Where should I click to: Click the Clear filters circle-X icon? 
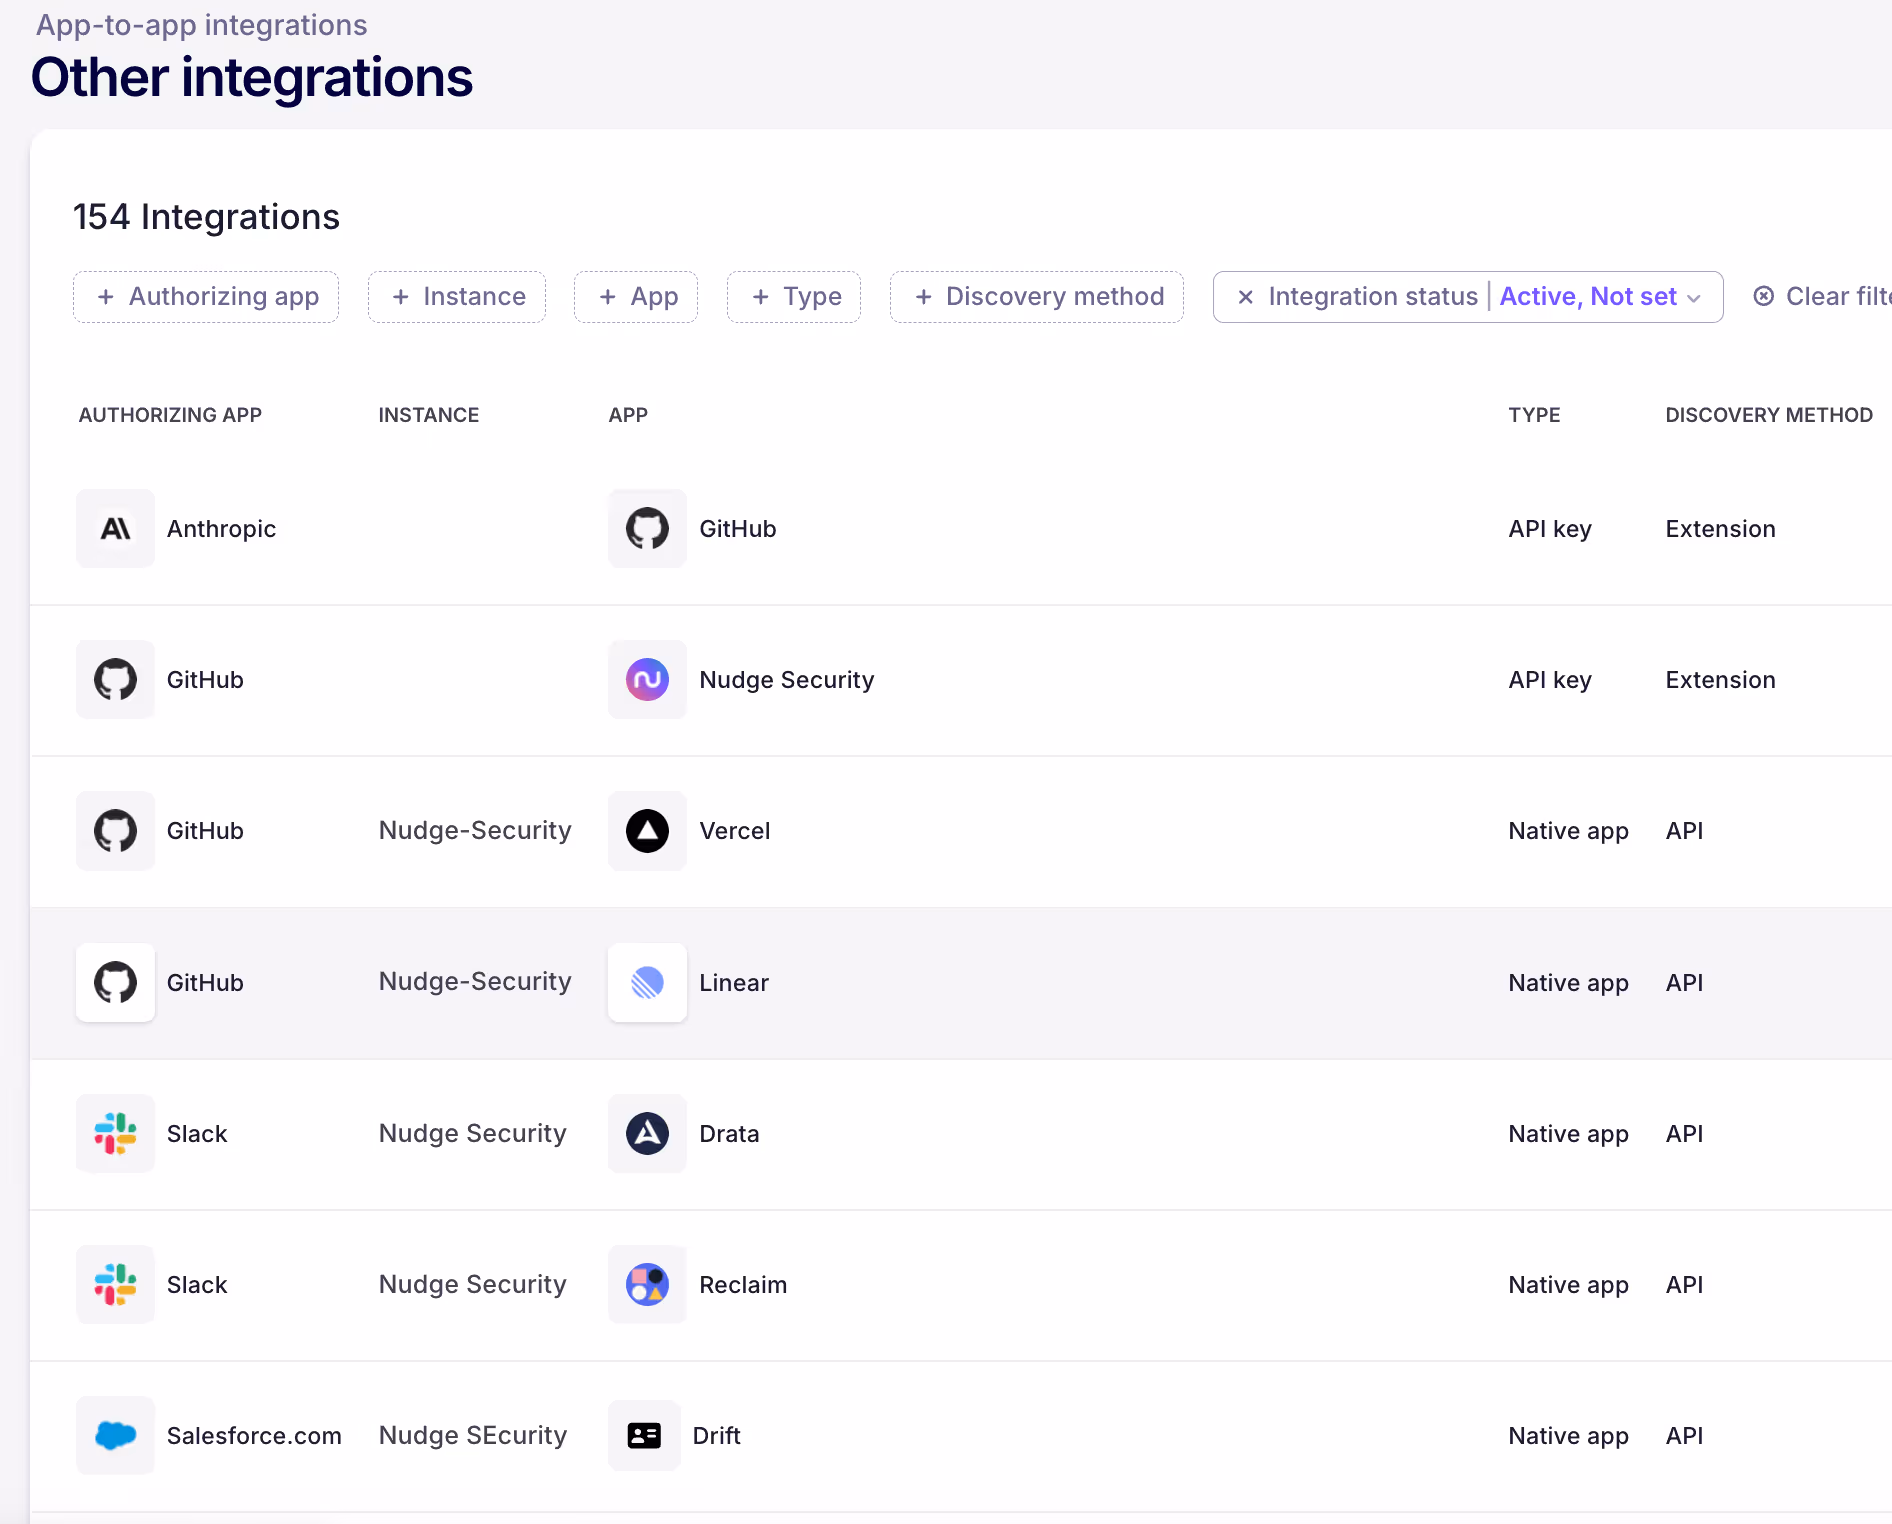pyautogui.click(x=1764, y=296)
